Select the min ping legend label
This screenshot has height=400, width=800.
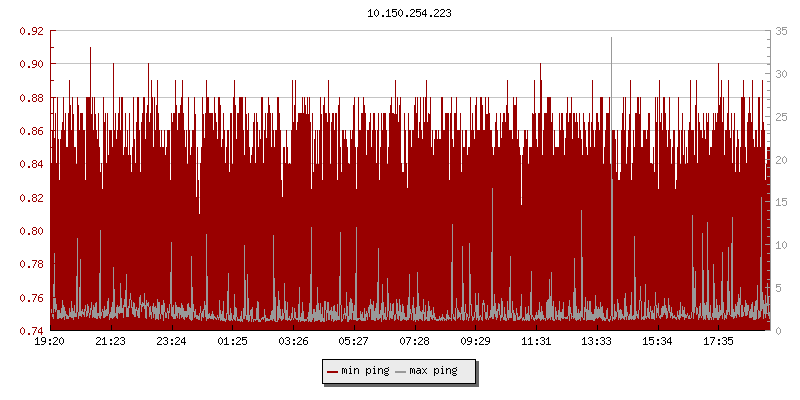pyautogui.click(x=364, y=372)
